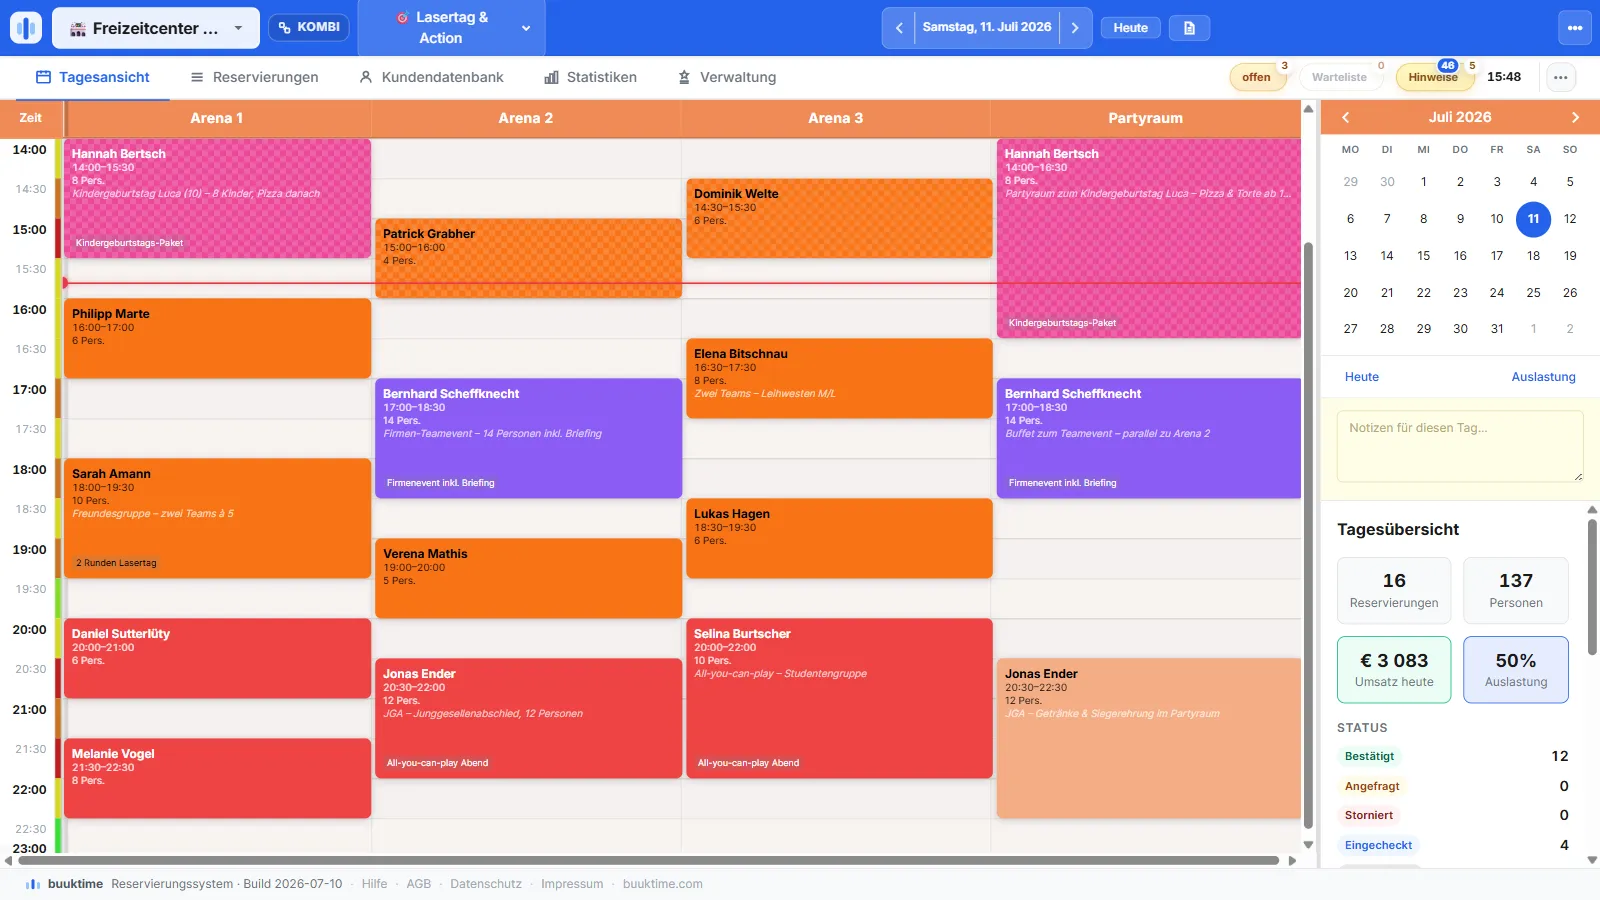Open the 50% Auslastung card
Screen dimensions: 1600x900
(1516, 670)
